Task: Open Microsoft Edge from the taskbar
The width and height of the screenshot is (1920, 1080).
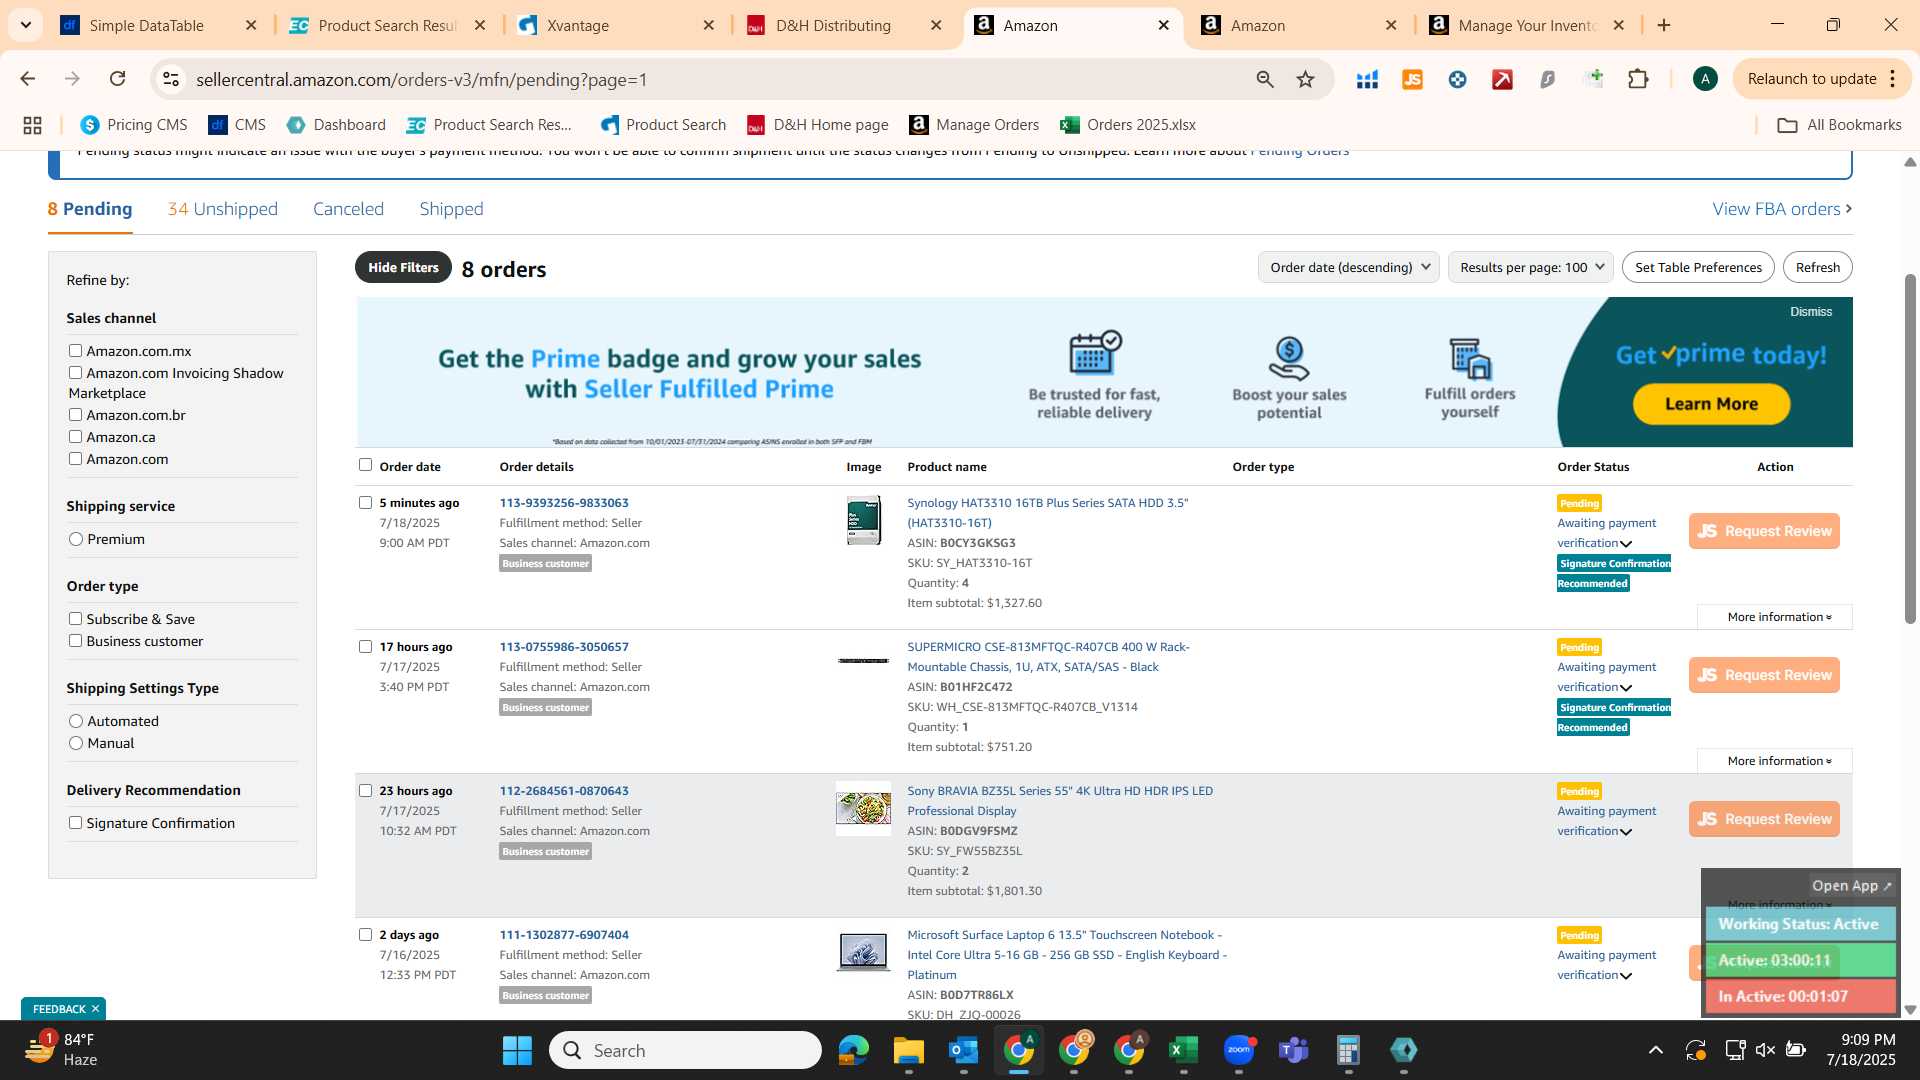Action: pos(853,1050)
